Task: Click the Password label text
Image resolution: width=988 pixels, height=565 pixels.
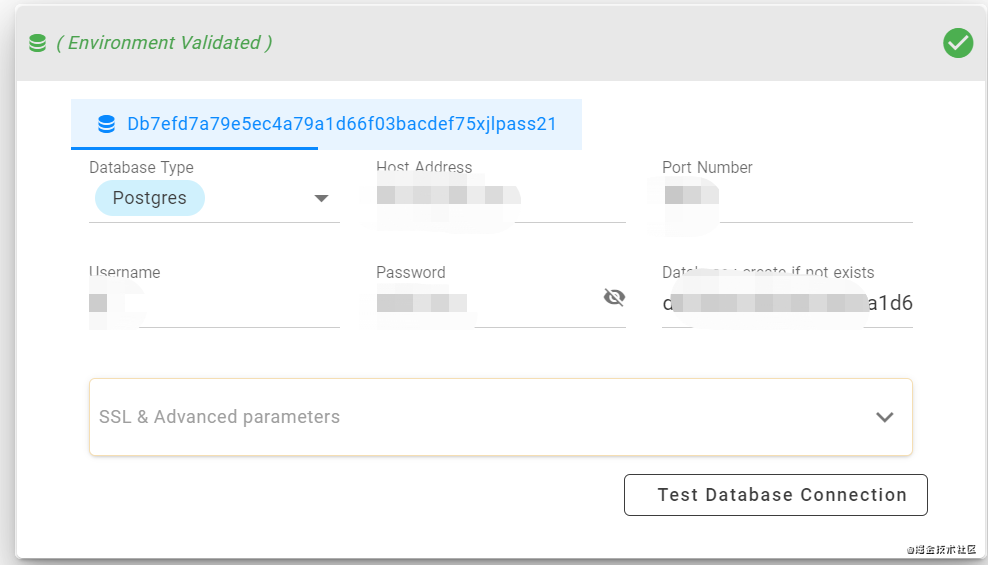Action: 411,272
